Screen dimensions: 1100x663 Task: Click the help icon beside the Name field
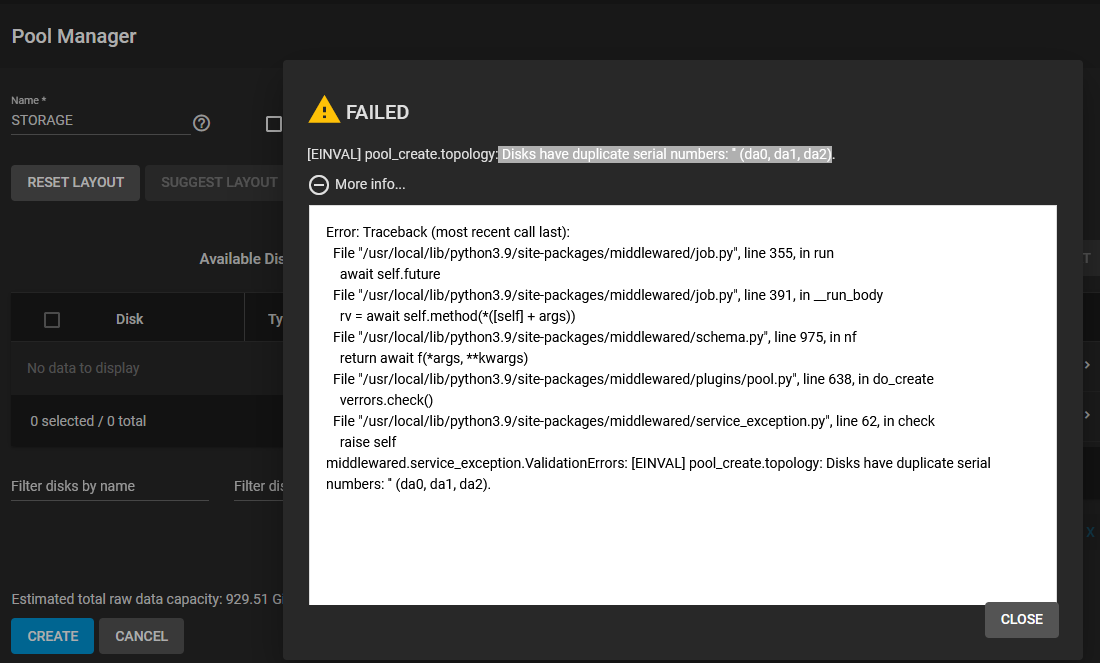click(201, 123)
